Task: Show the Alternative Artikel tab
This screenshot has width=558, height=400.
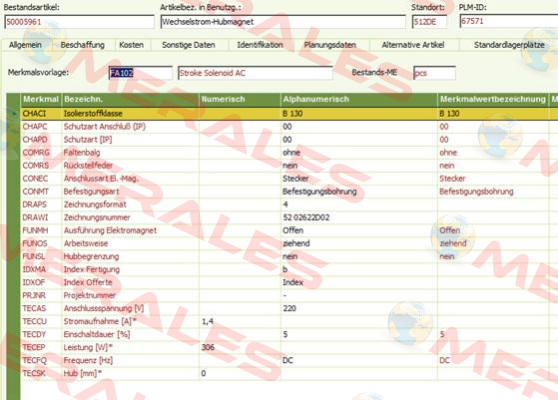Action: tap(413, 45)
